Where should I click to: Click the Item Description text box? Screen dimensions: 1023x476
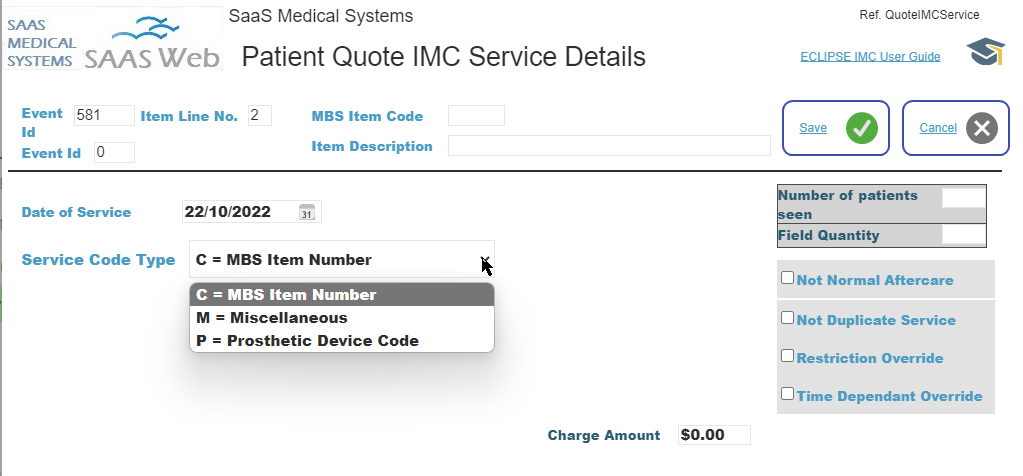click(x=609, y=145)
